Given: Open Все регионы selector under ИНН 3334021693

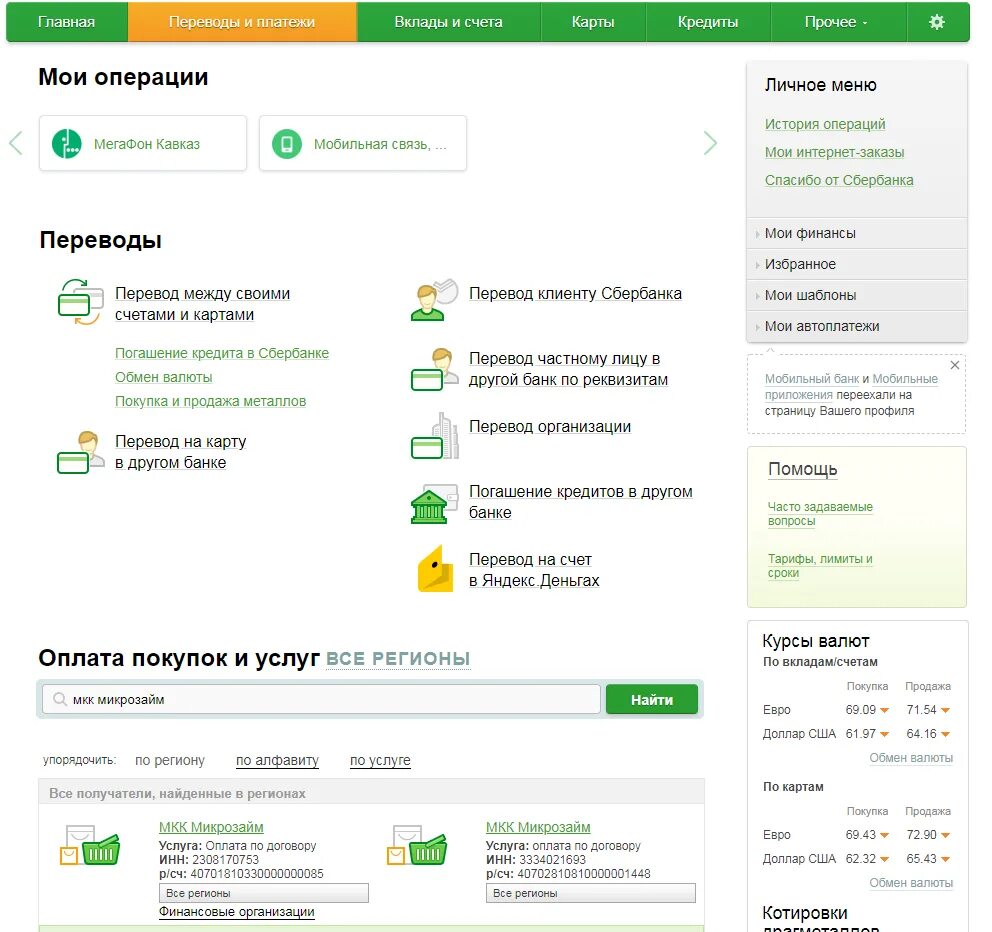Looking at the screenshot, I should coord(590,893).
